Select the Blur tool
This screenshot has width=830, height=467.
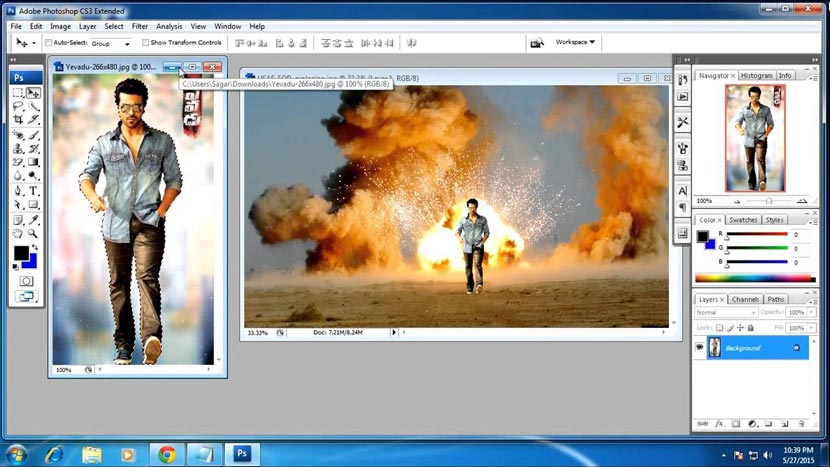click(x=18, y=175)
